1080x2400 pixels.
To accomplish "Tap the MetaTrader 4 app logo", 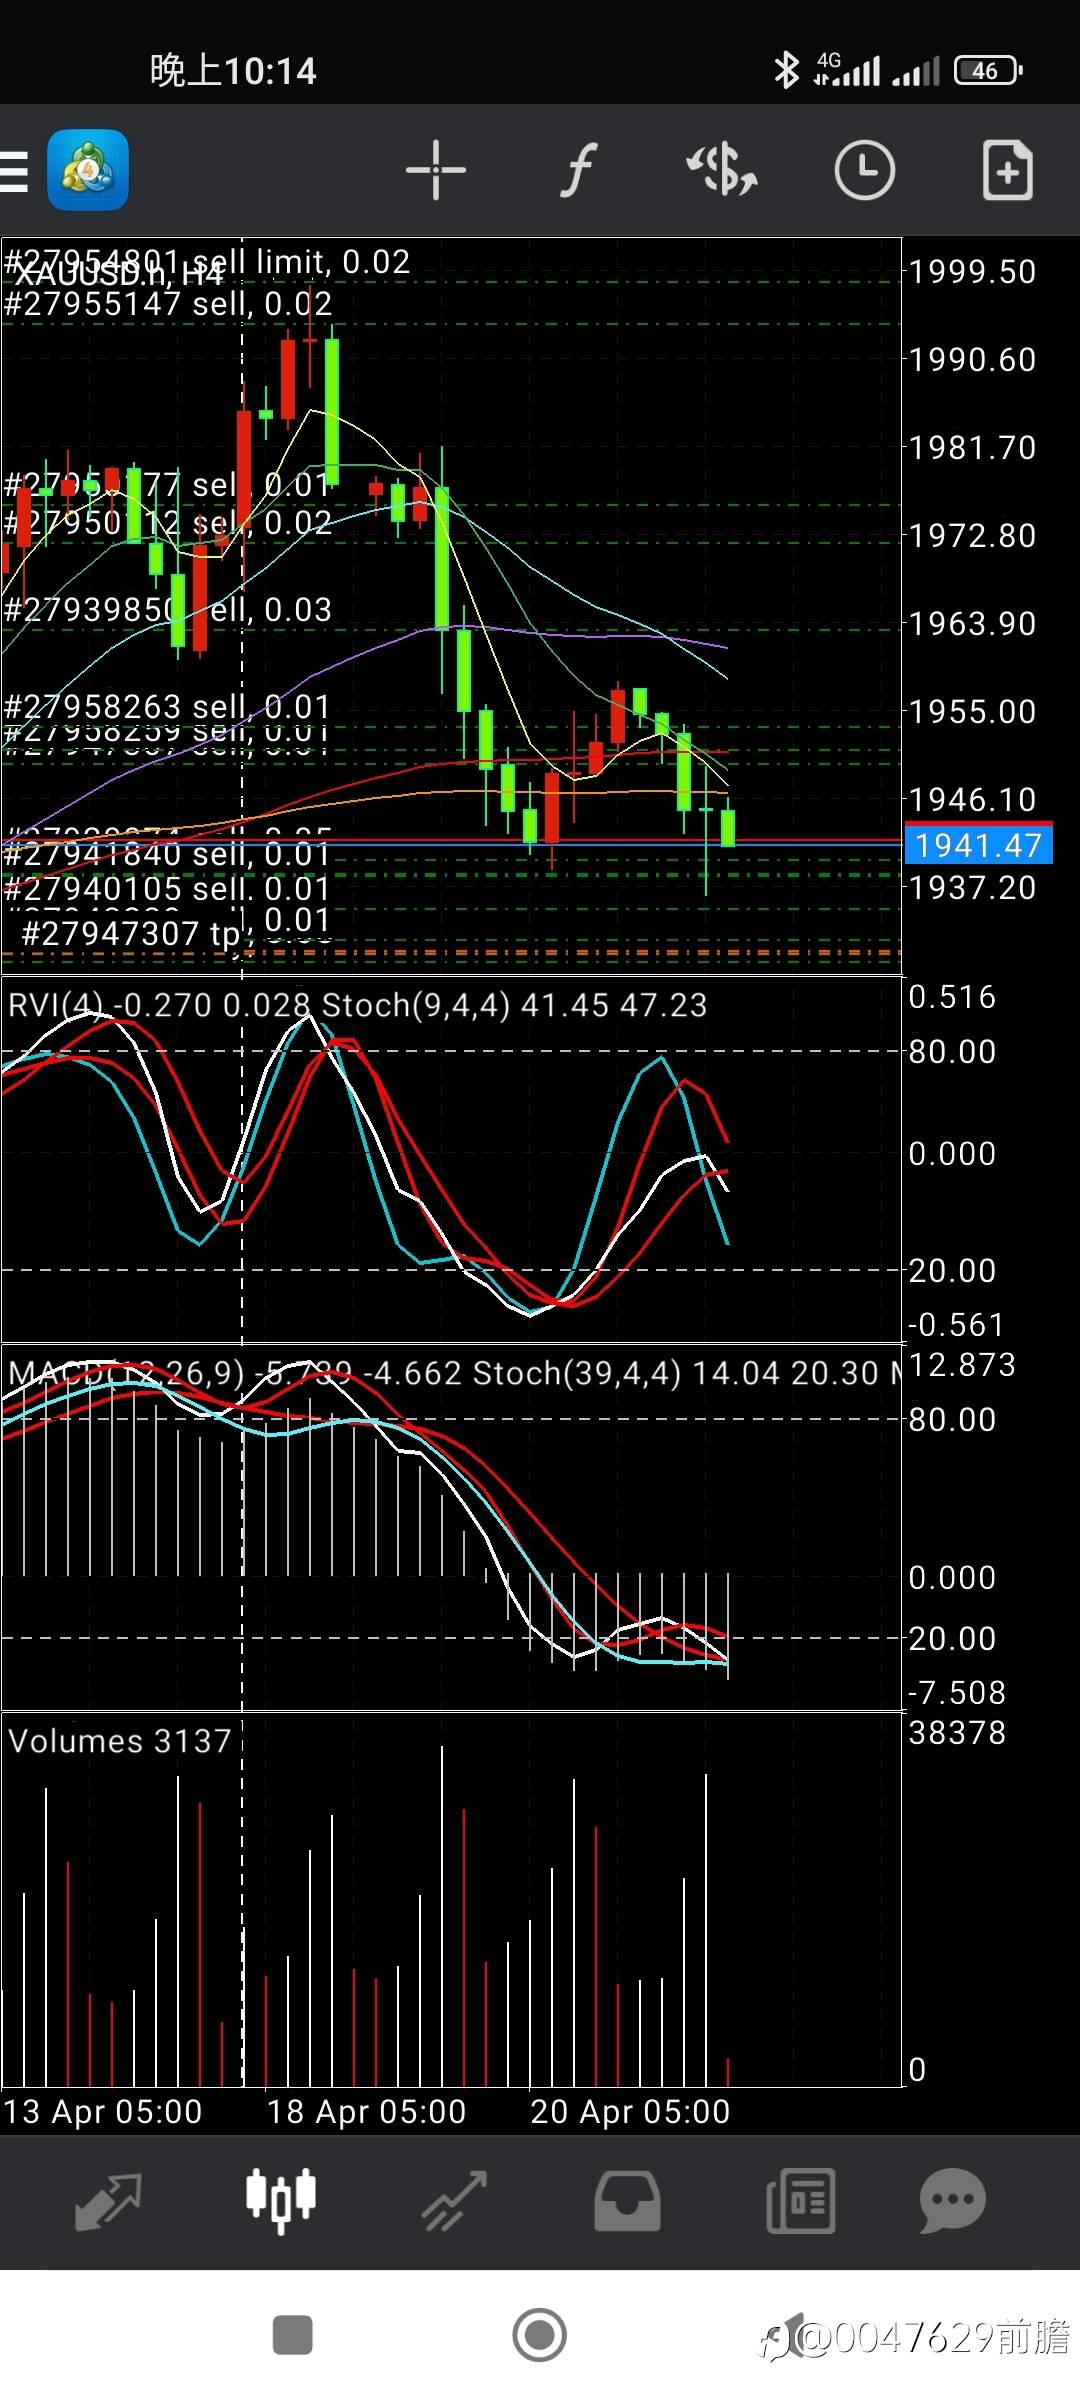I will pyautogui.click(x=88, y=170).
